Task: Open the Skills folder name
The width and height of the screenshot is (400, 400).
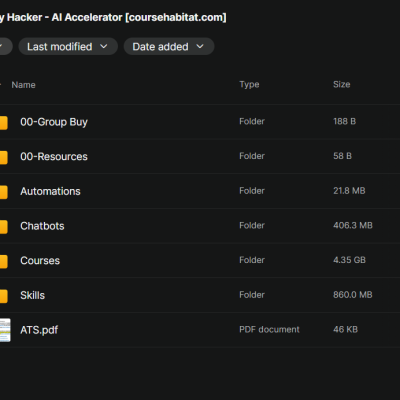Action: click(32, 295)
